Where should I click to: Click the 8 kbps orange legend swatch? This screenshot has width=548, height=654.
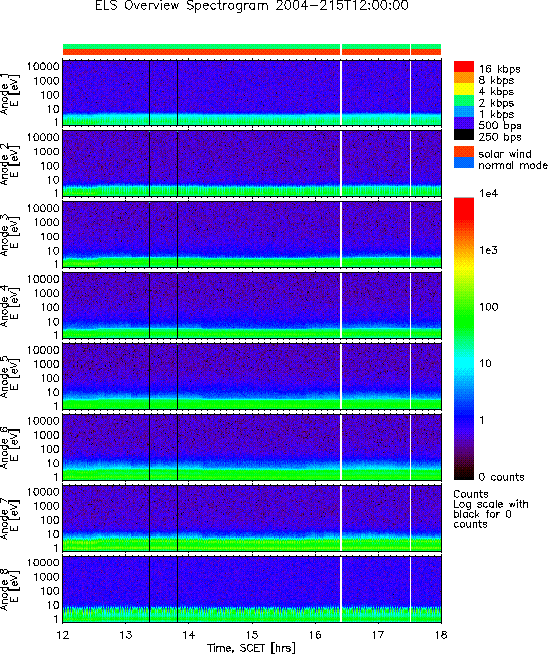(464, 78)
